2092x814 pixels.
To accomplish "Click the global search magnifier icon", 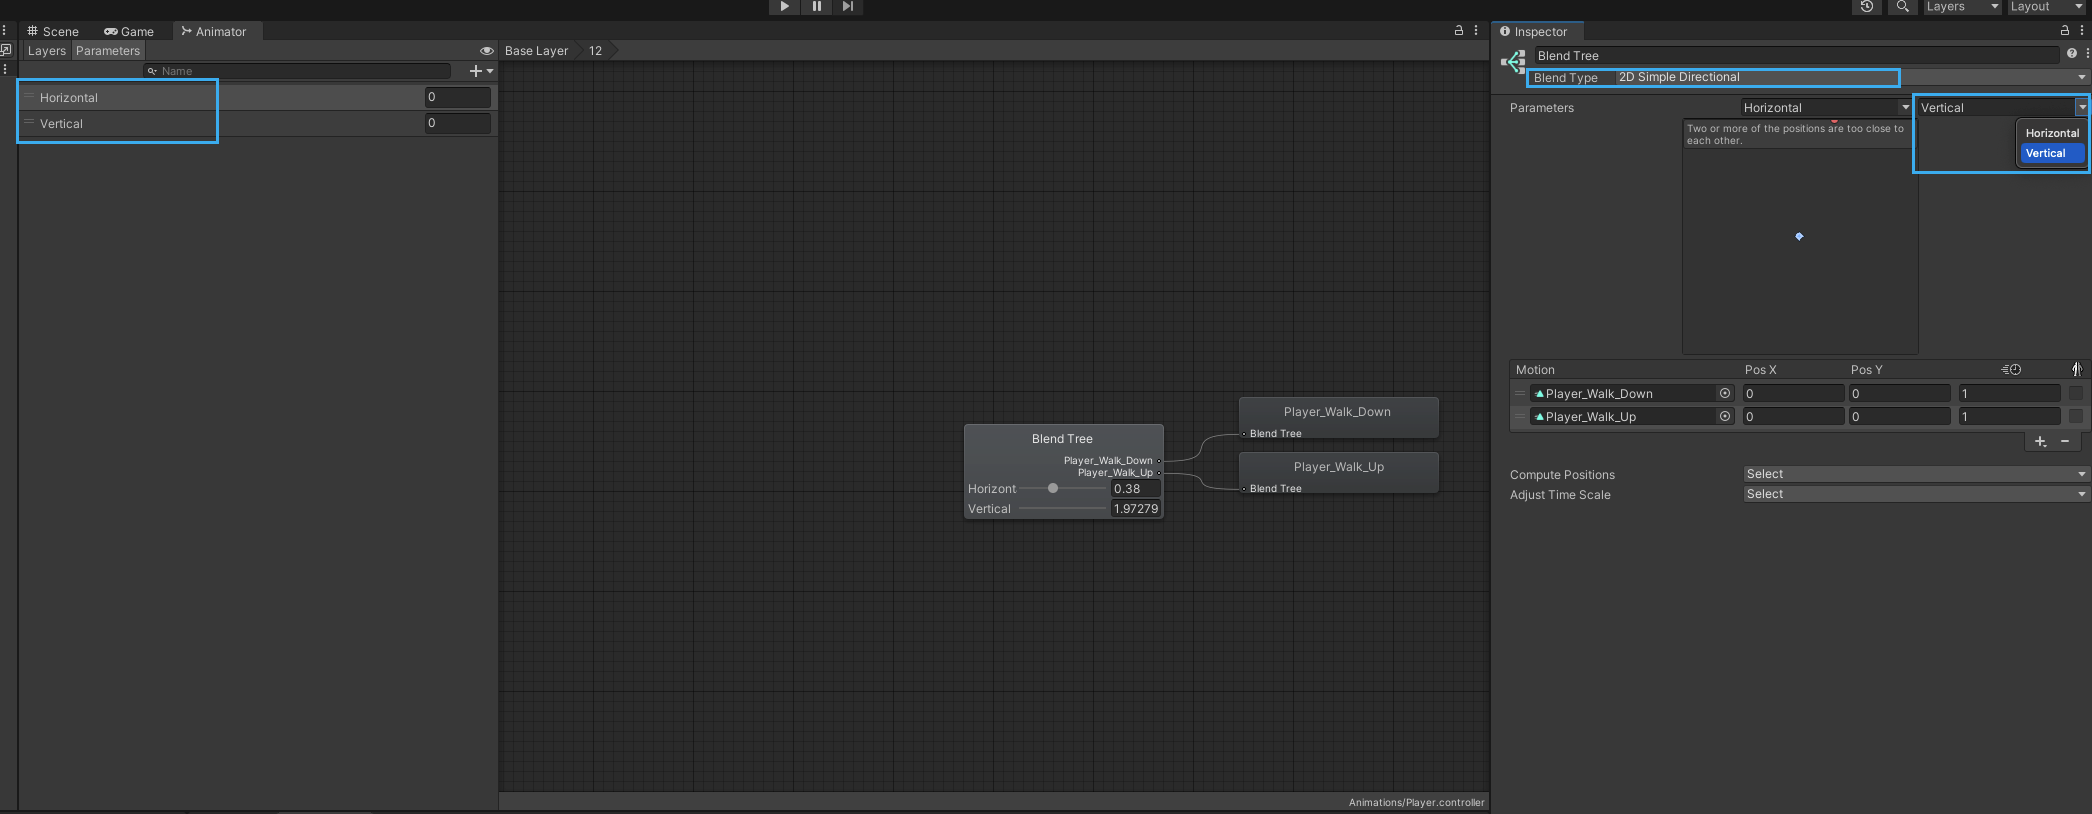I will click(x=1902, y=7).
